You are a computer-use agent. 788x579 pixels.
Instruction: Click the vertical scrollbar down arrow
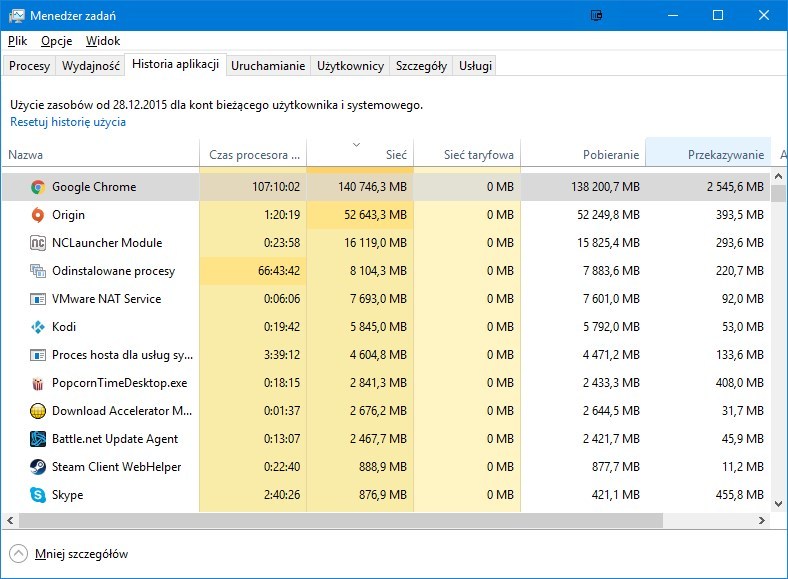click(x=778, y=504)
